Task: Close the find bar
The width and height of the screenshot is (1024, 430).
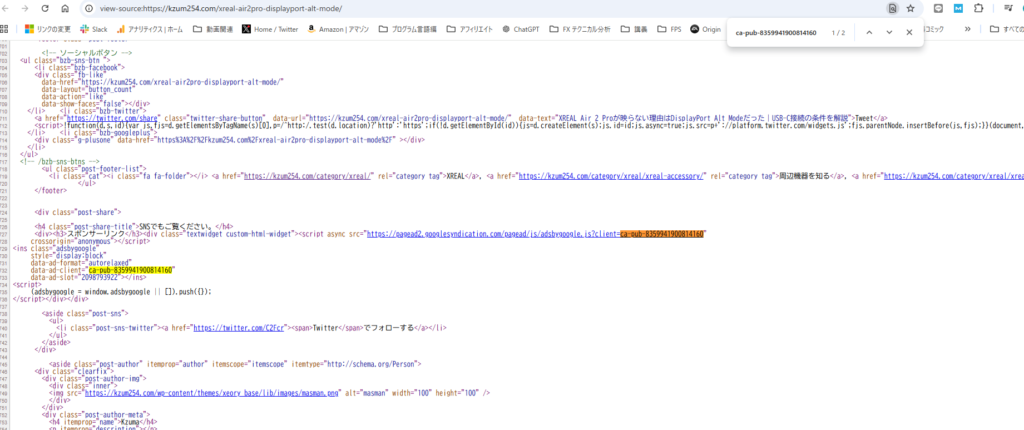Action: coord(909,32)
